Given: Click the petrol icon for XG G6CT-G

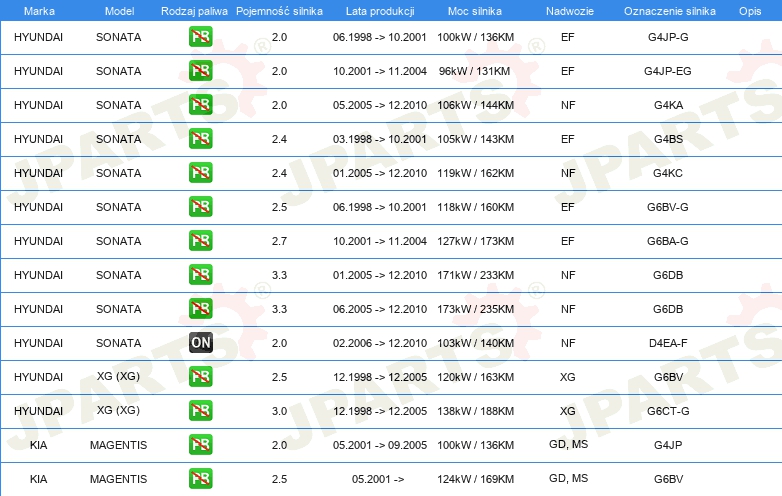Looking at the screenshot, I should [200, 411].
